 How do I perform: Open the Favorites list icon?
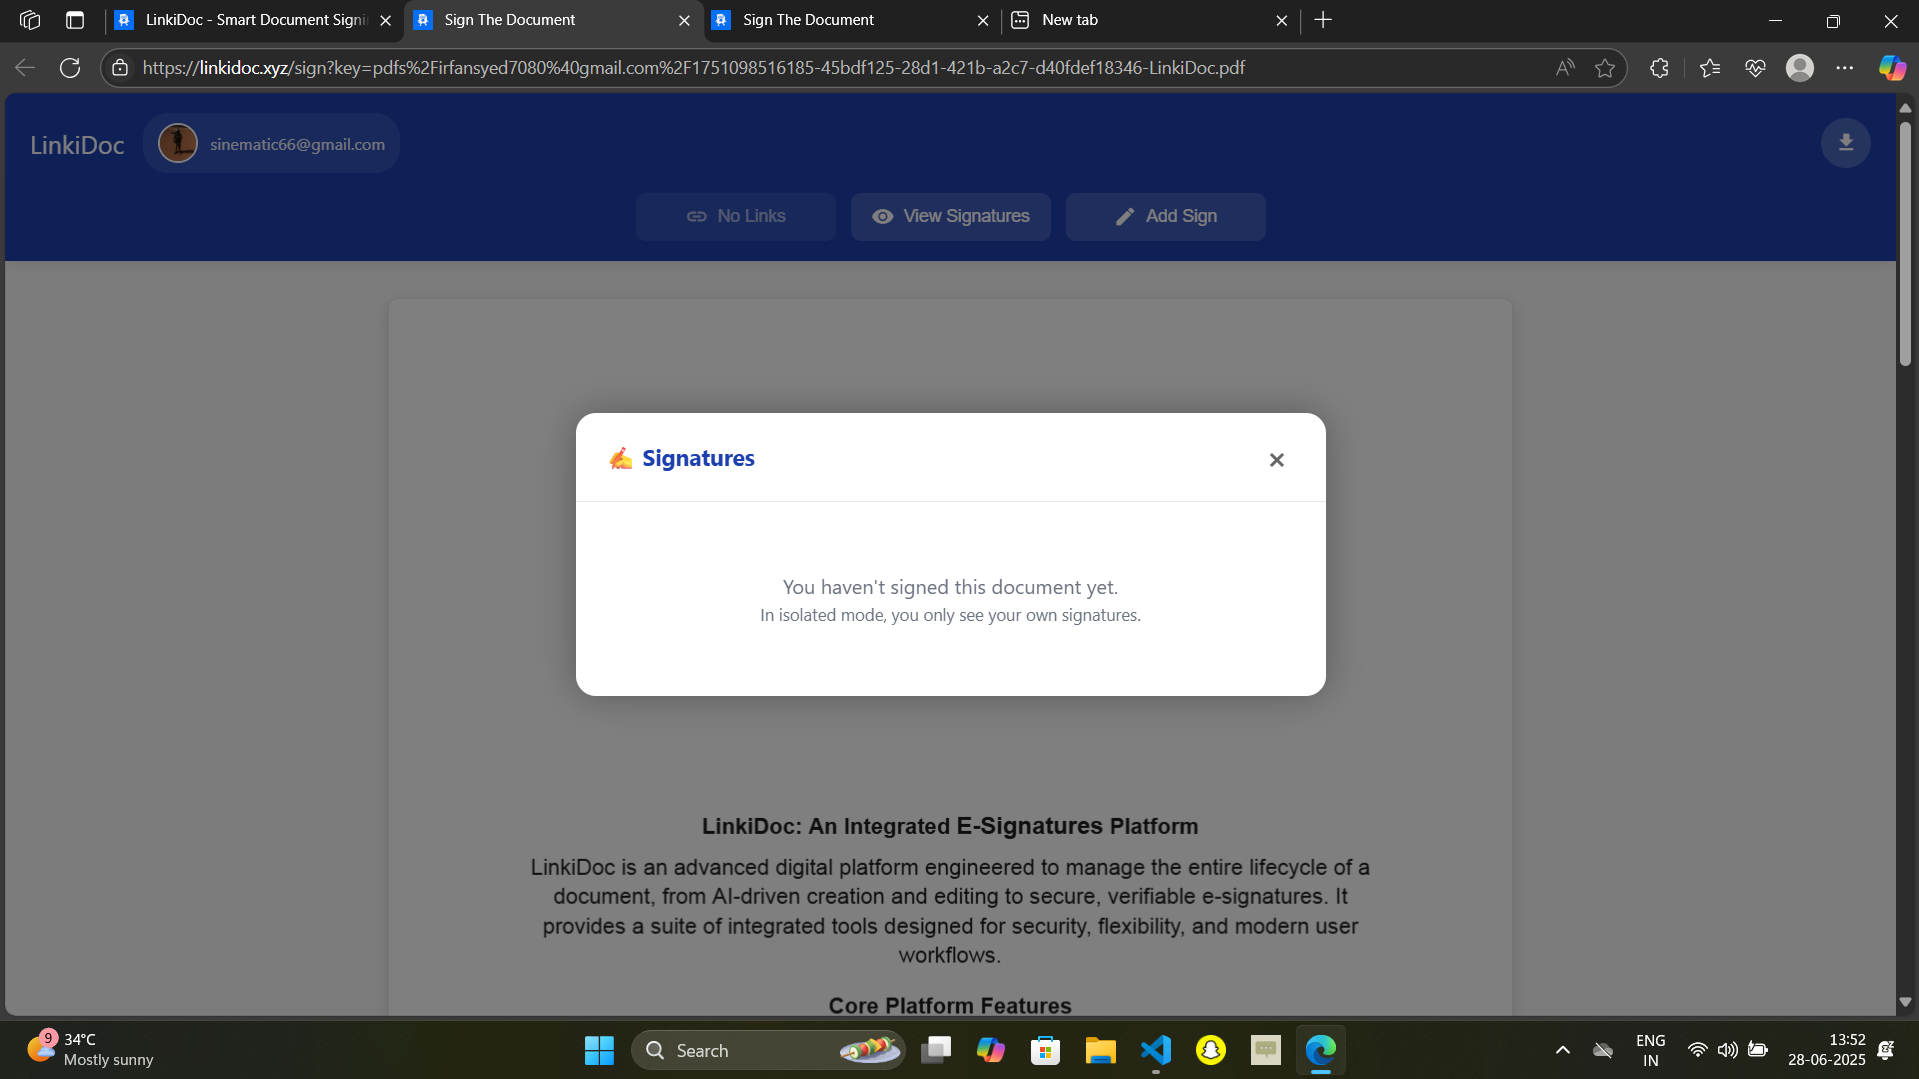click(x=1709, y=68)
